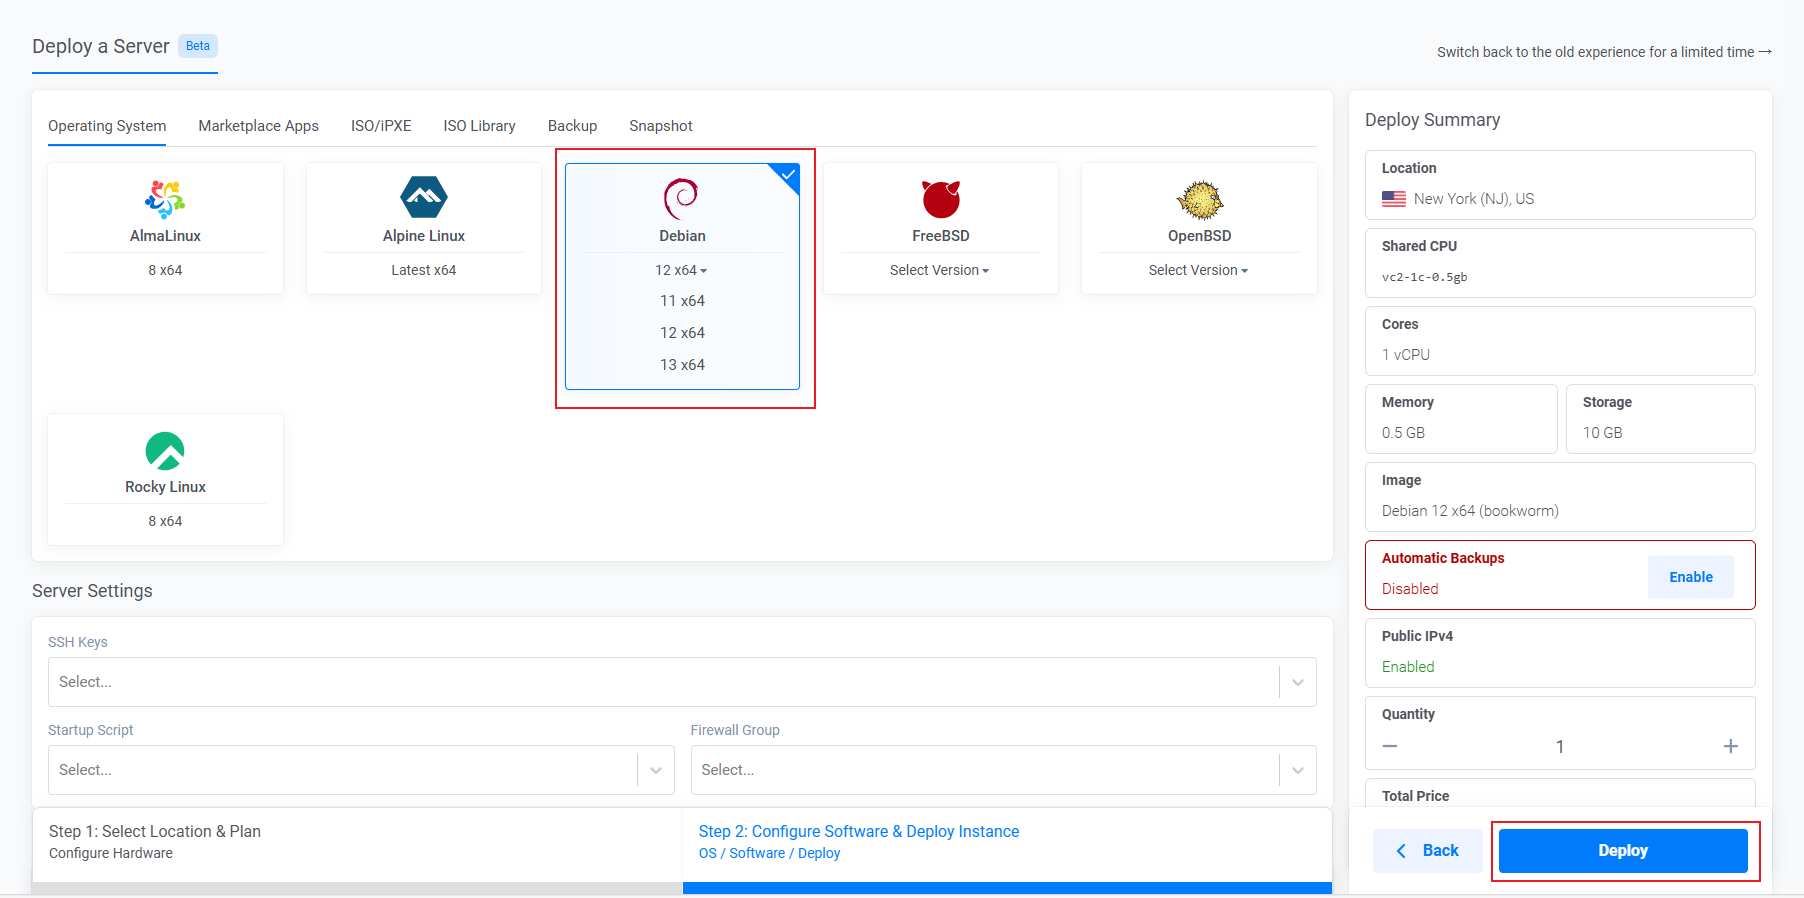The image size is (1804, 898).
Task: Open OpenBSD Select Version dropdown
Action: pyautogui.click(x=1198, y=270)
